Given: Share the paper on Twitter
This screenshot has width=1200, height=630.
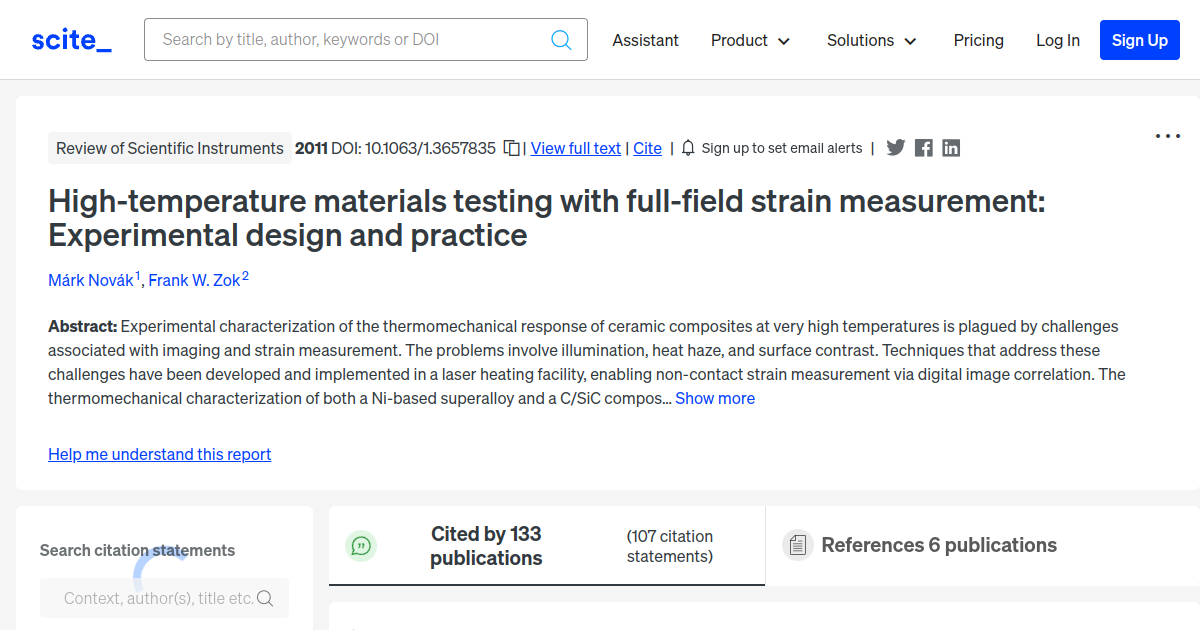Looking at the screenshot, I should pyautogui.click(x=896, y=148).
